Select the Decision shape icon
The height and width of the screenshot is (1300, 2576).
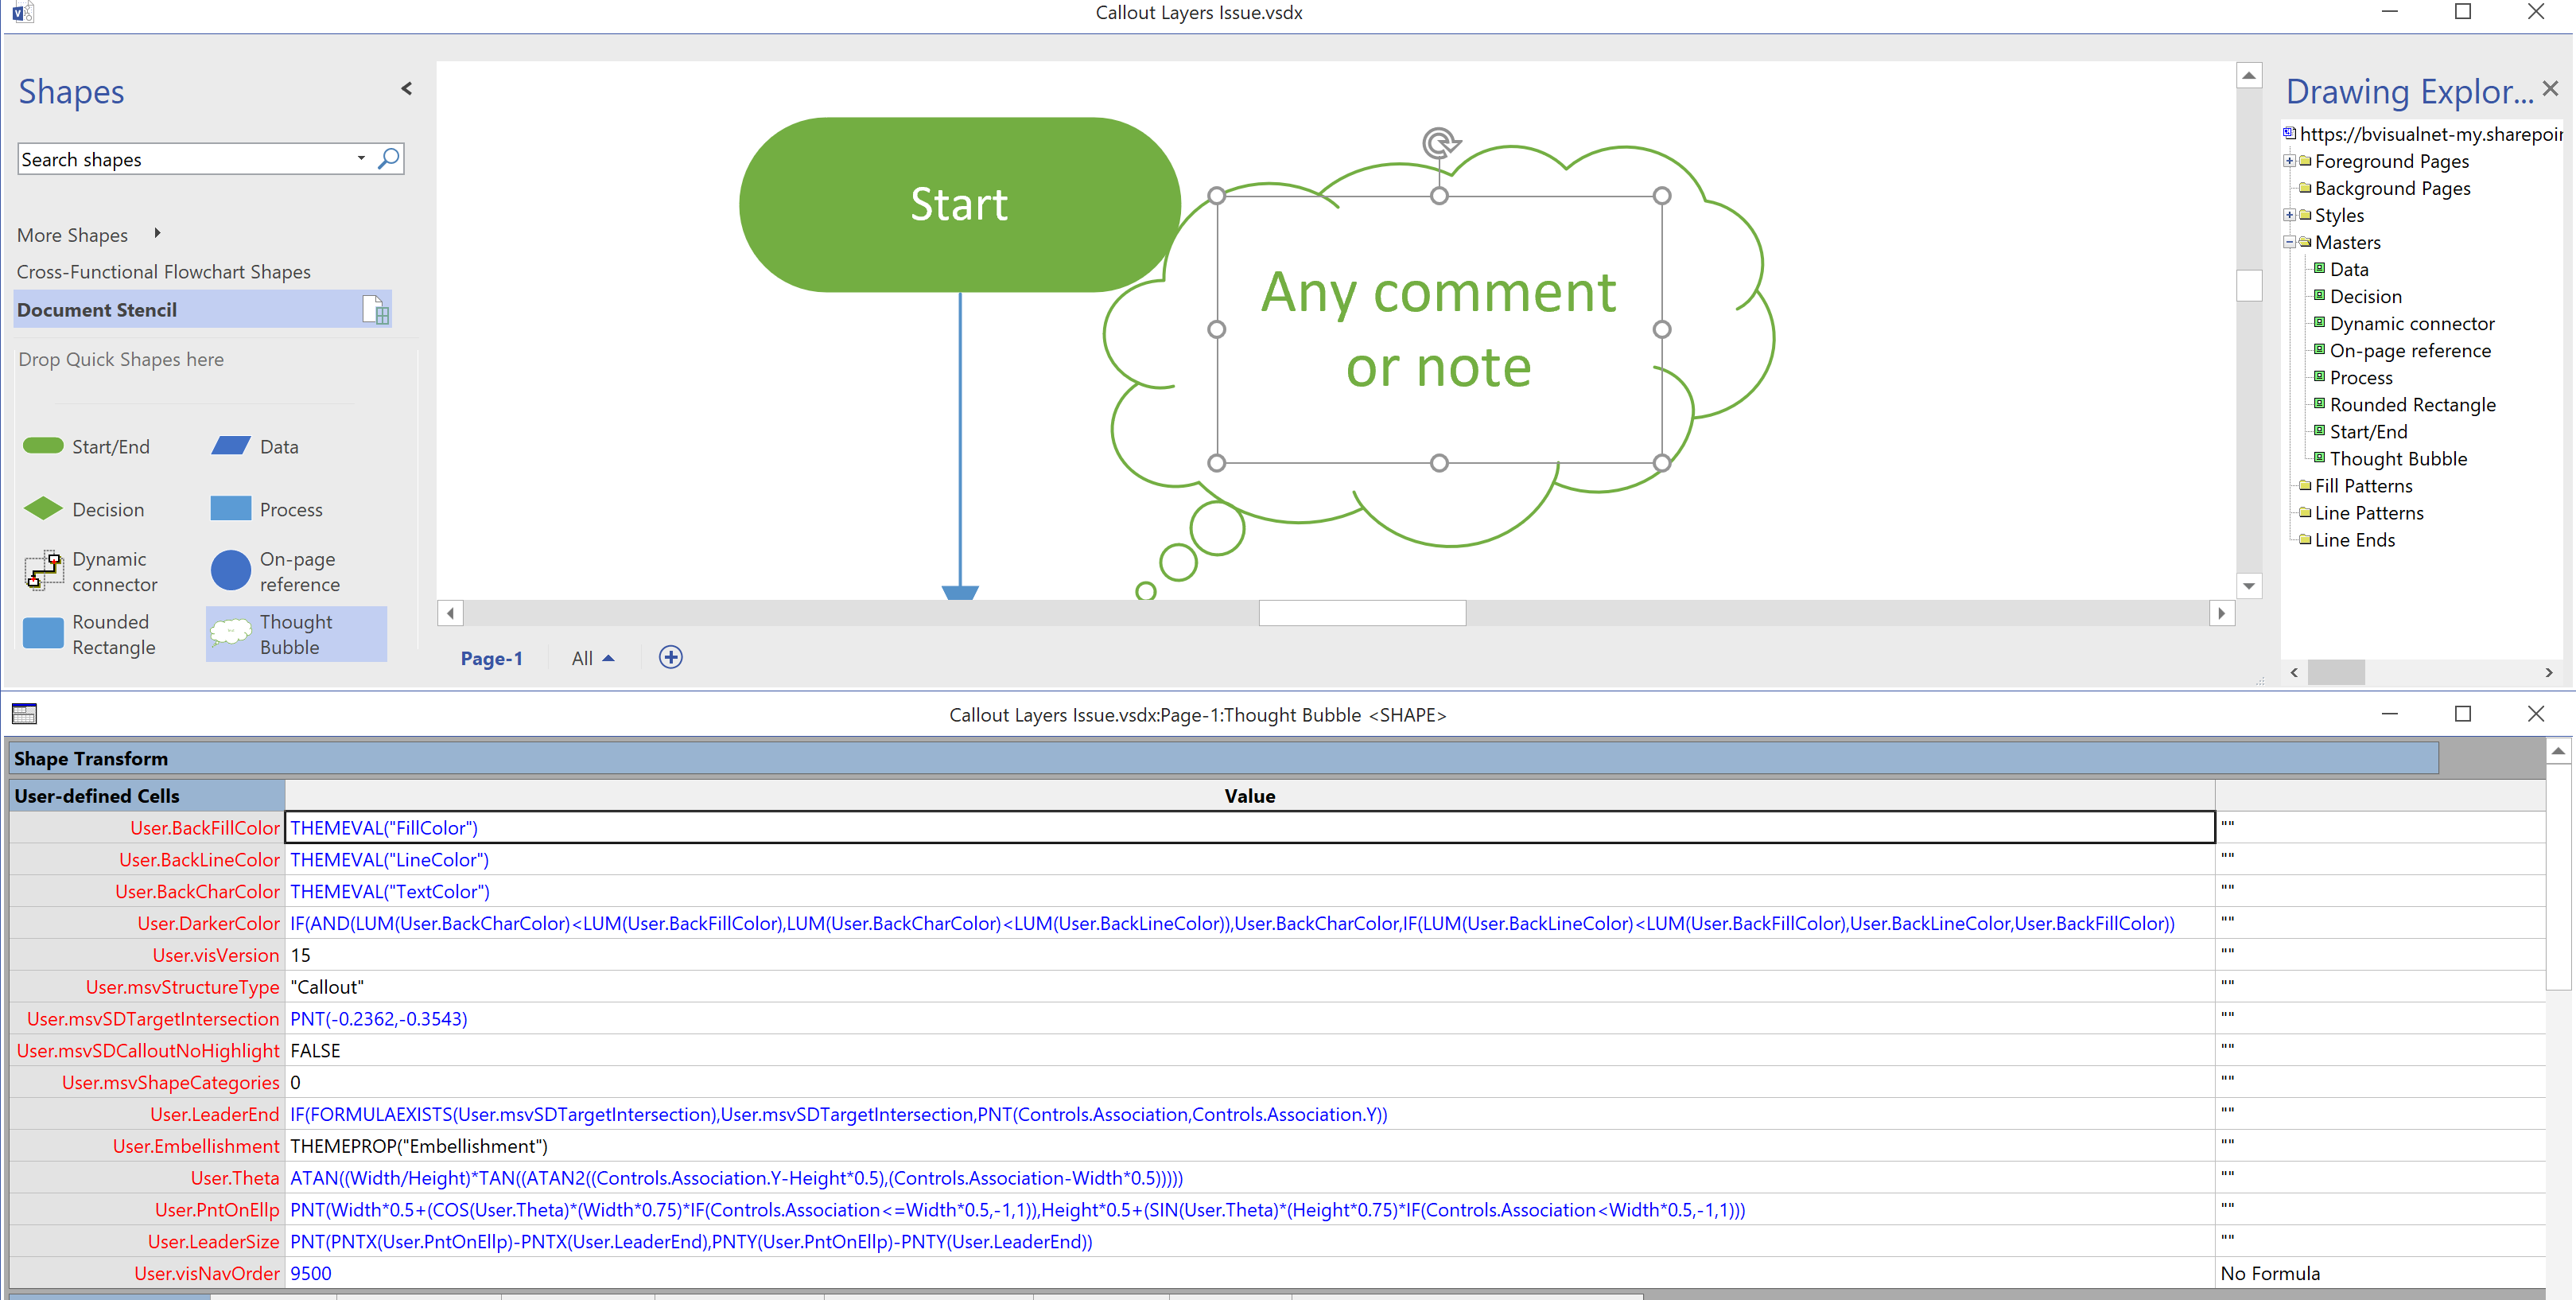43,508
